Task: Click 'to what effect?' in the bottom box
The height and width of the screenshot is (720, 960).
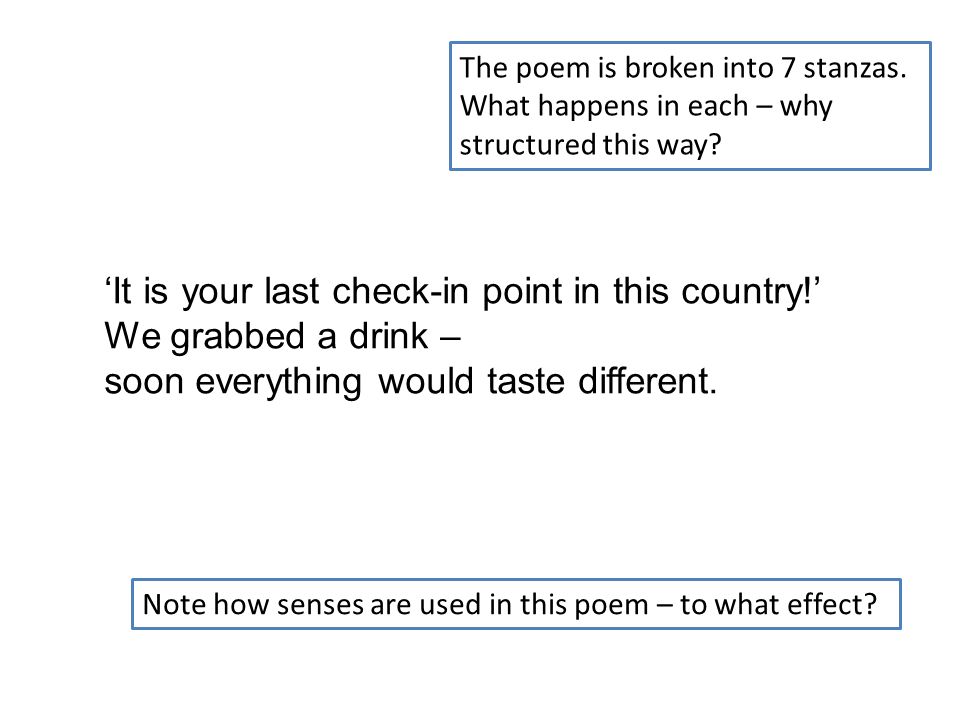Action: [x=778, y=605]
